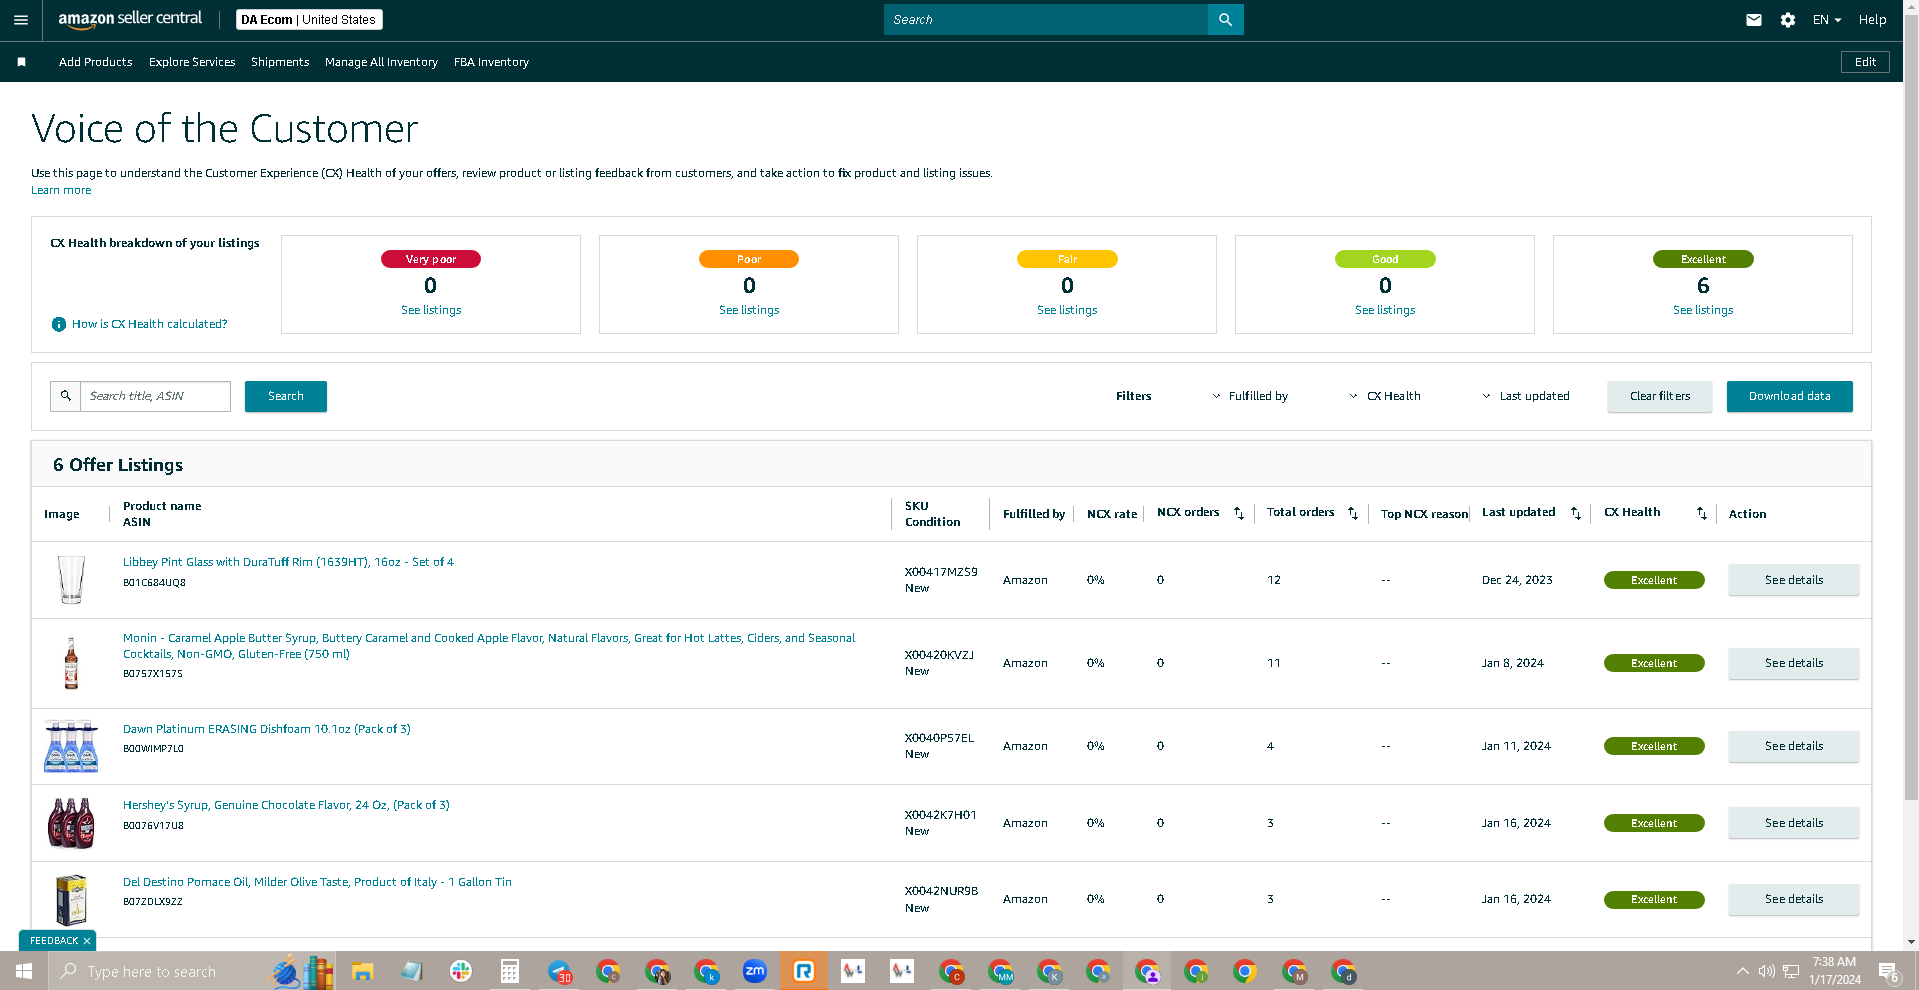1919x990 pixels.
Task: Open Slack from the taskbar
Action: tap(461, 971)
